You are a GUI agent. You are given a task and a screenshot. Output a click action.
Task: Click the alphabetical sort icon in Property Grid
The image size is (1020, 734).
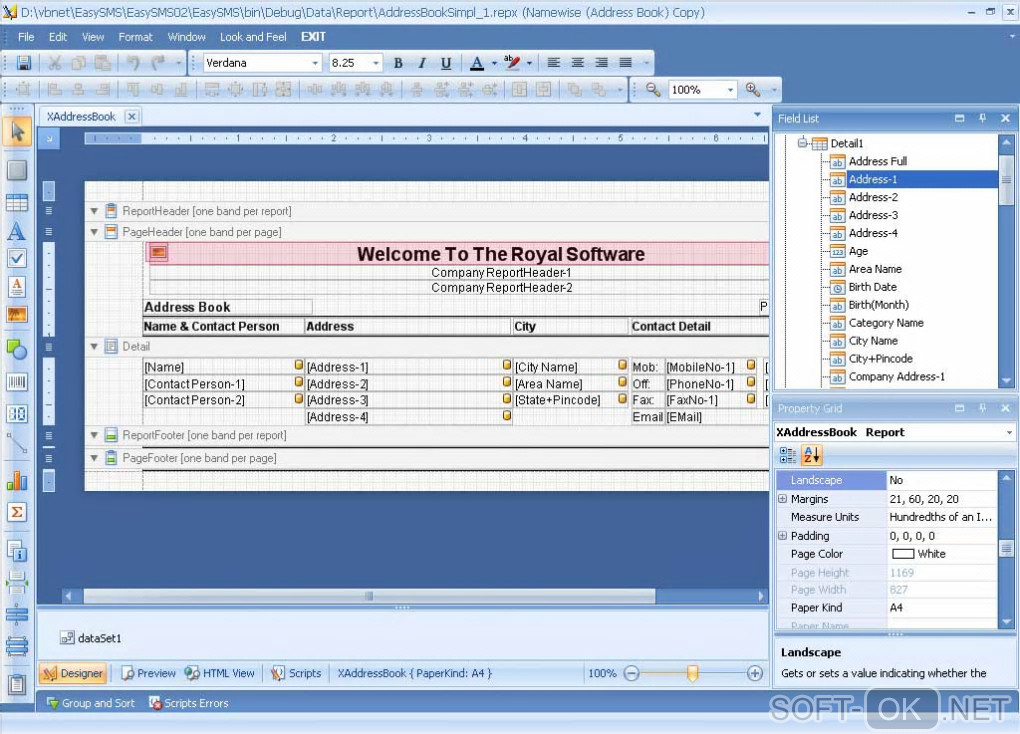point(811,455)
